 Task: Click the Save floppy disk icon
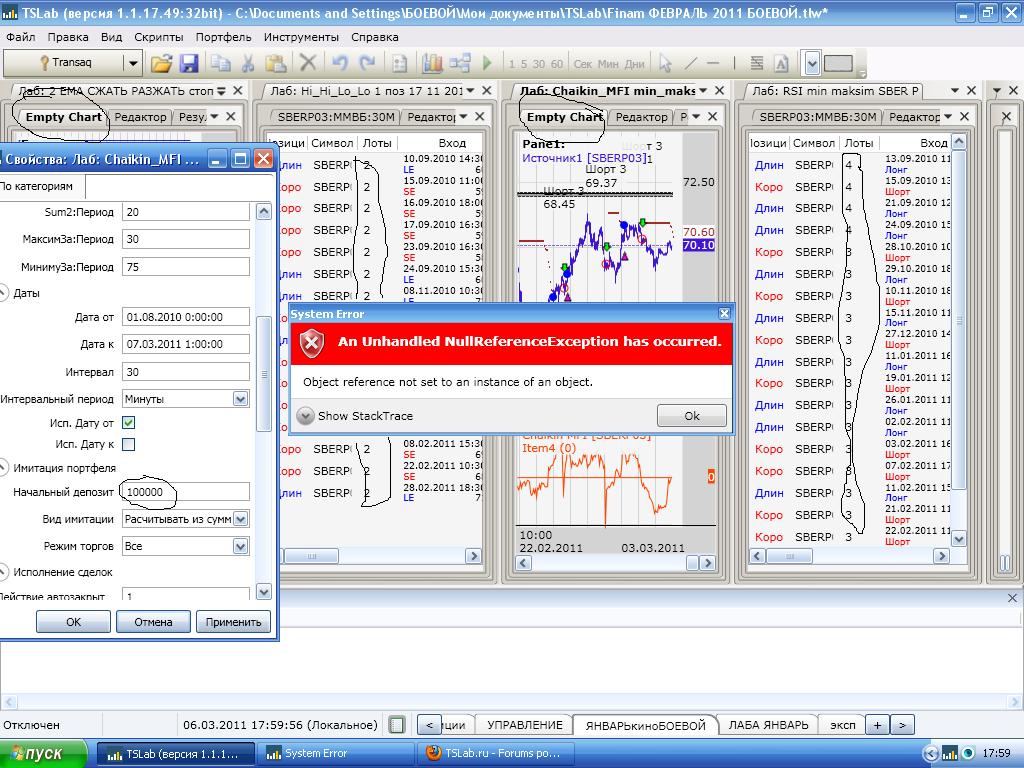(x=188, y=63)
